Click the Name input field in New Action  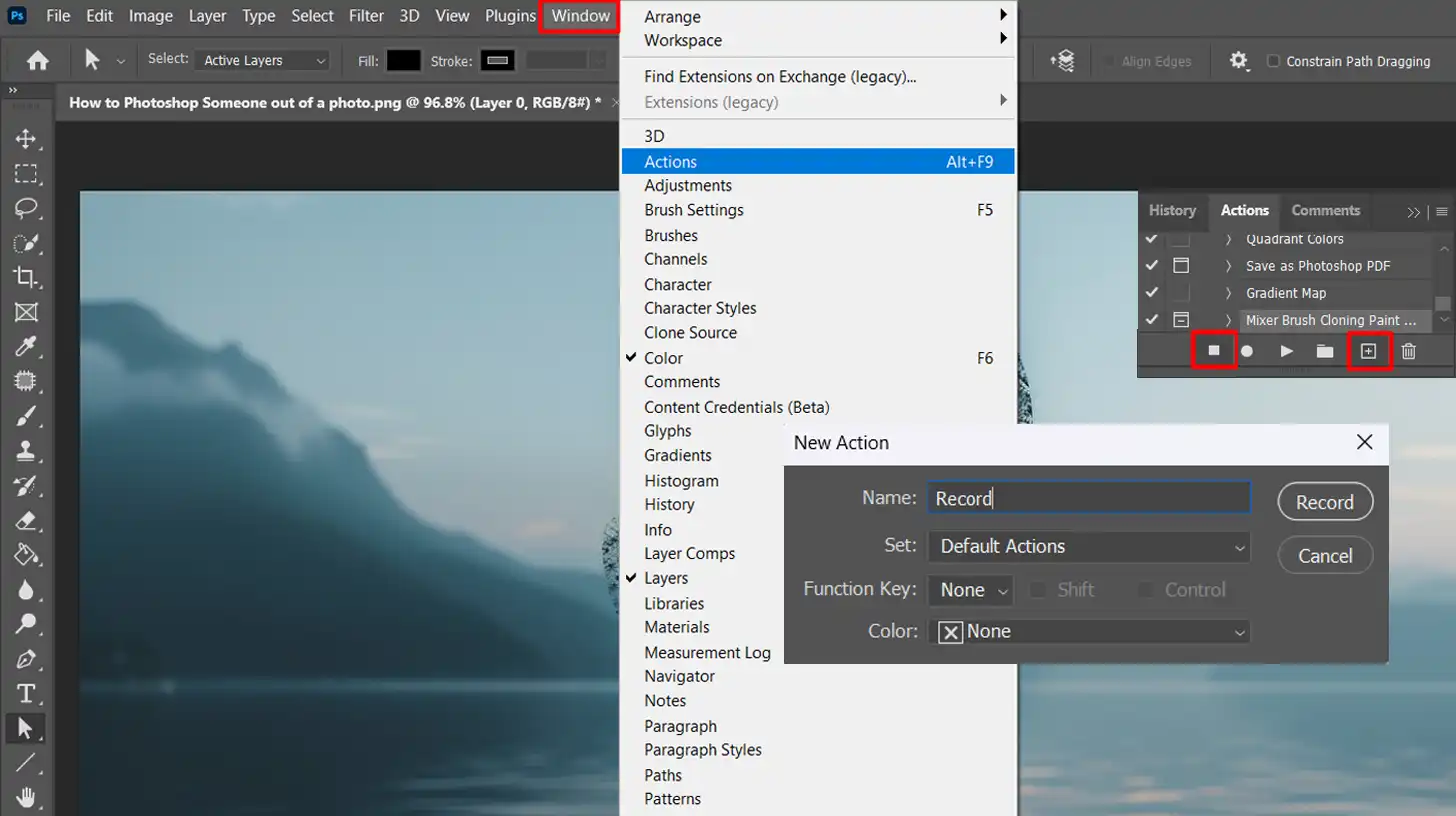point(1089,498)
